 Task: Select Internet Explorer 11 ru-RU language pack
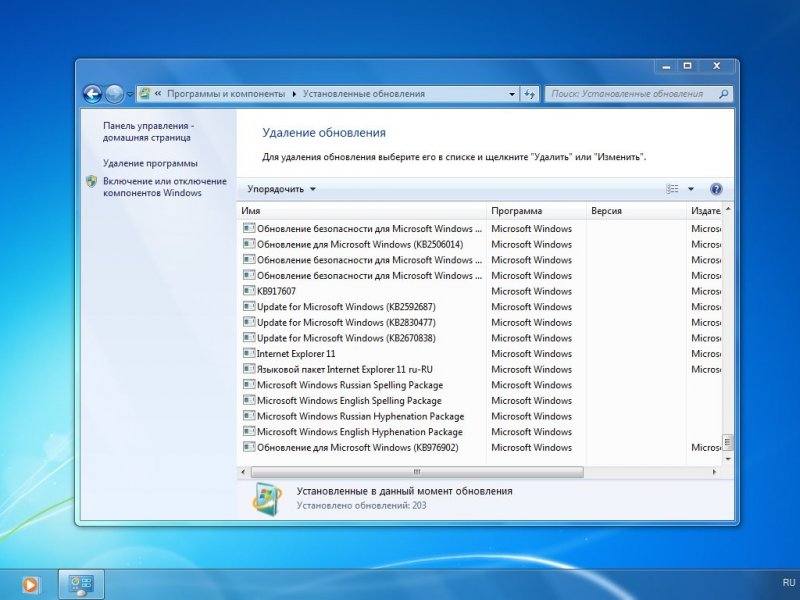pos(480,369)
